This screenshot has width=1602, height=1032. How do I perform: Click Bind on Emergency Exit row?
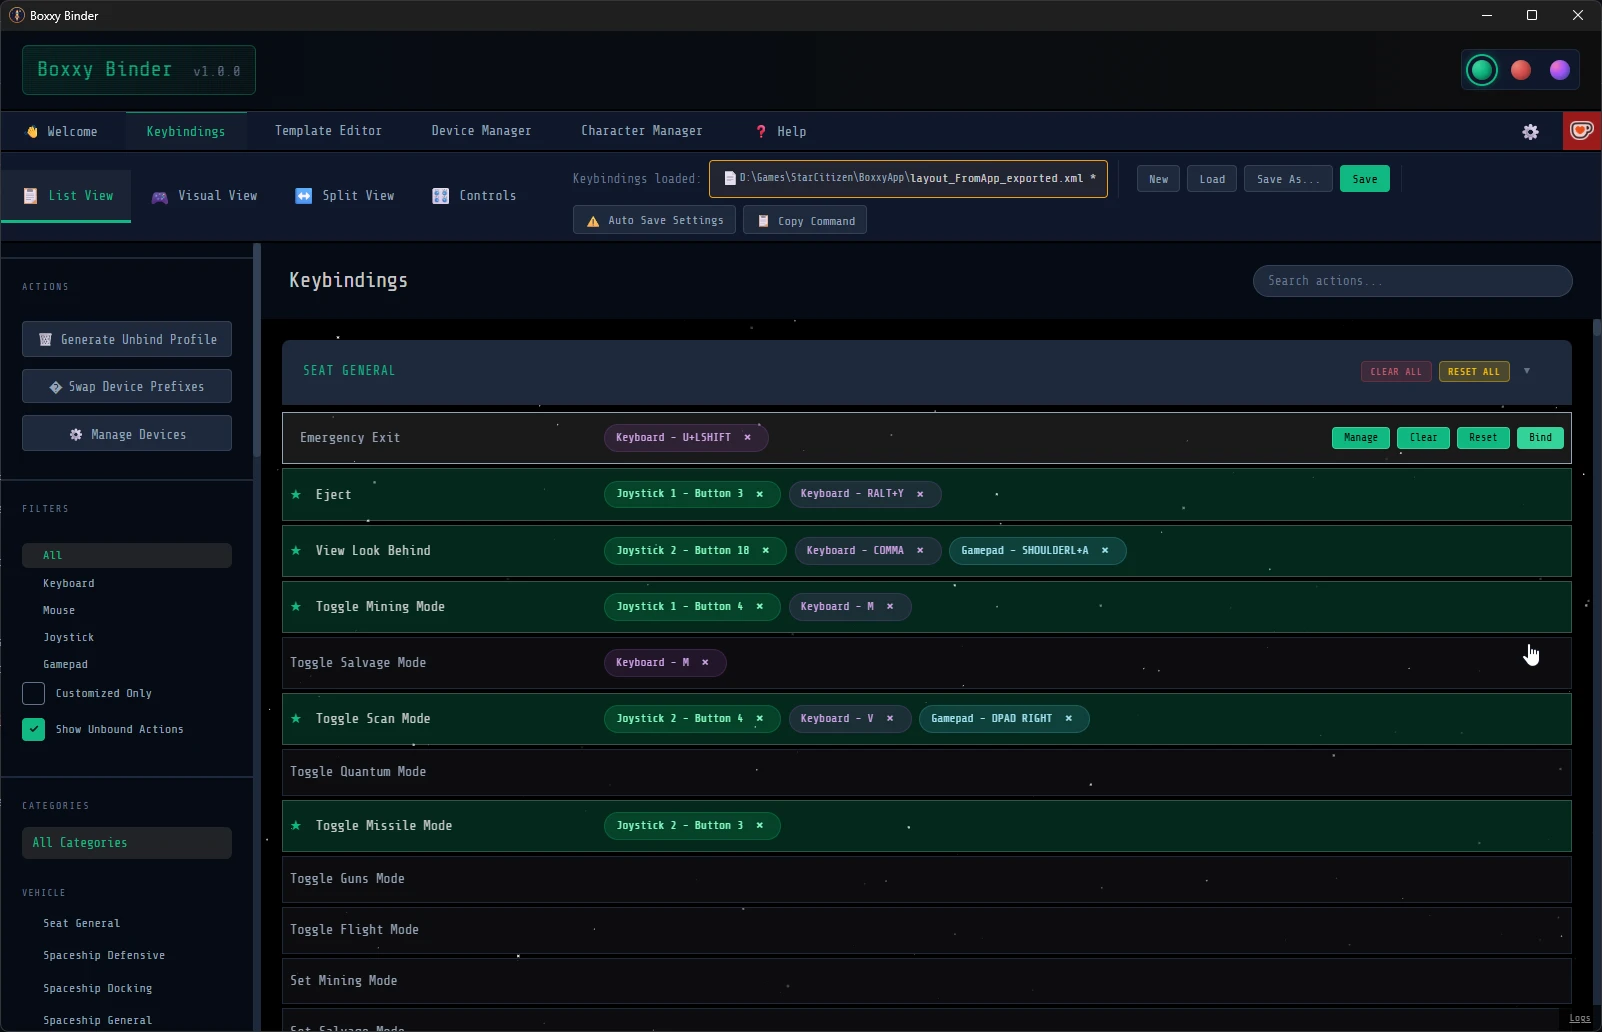[x=1541, y=438]
